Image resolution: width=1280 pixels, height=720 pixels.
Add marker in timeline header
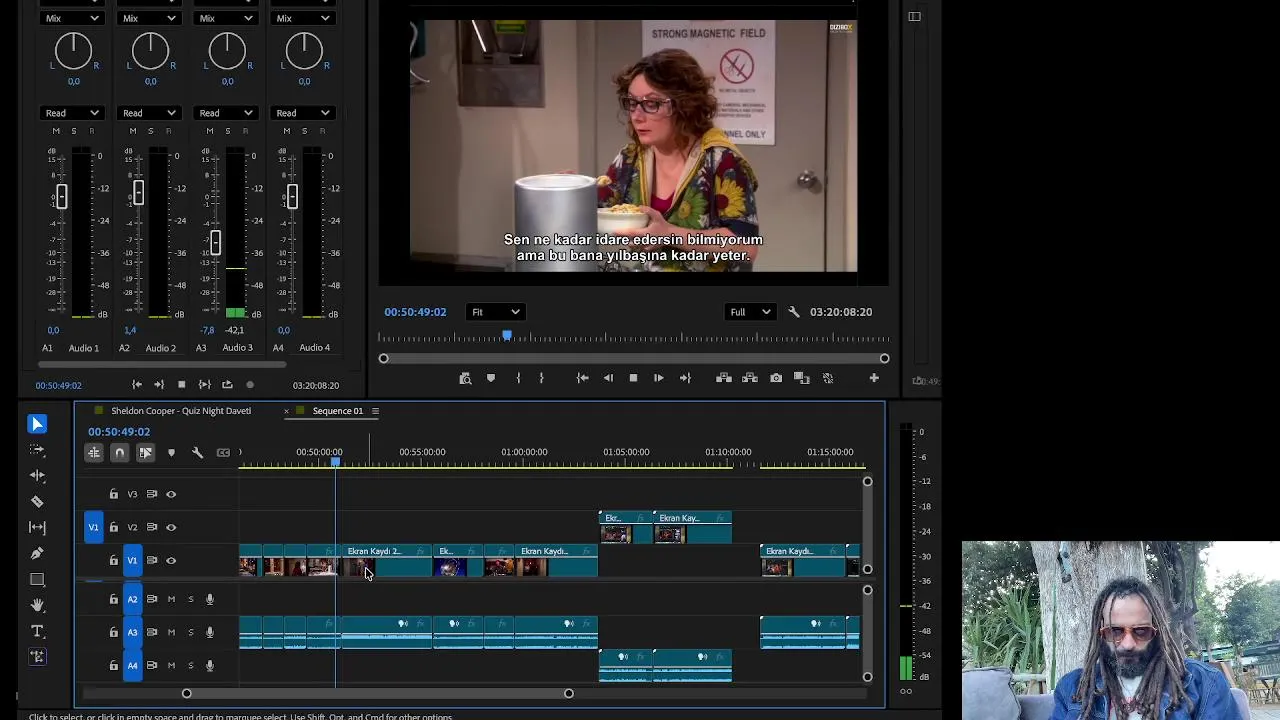tap(171, 453)
